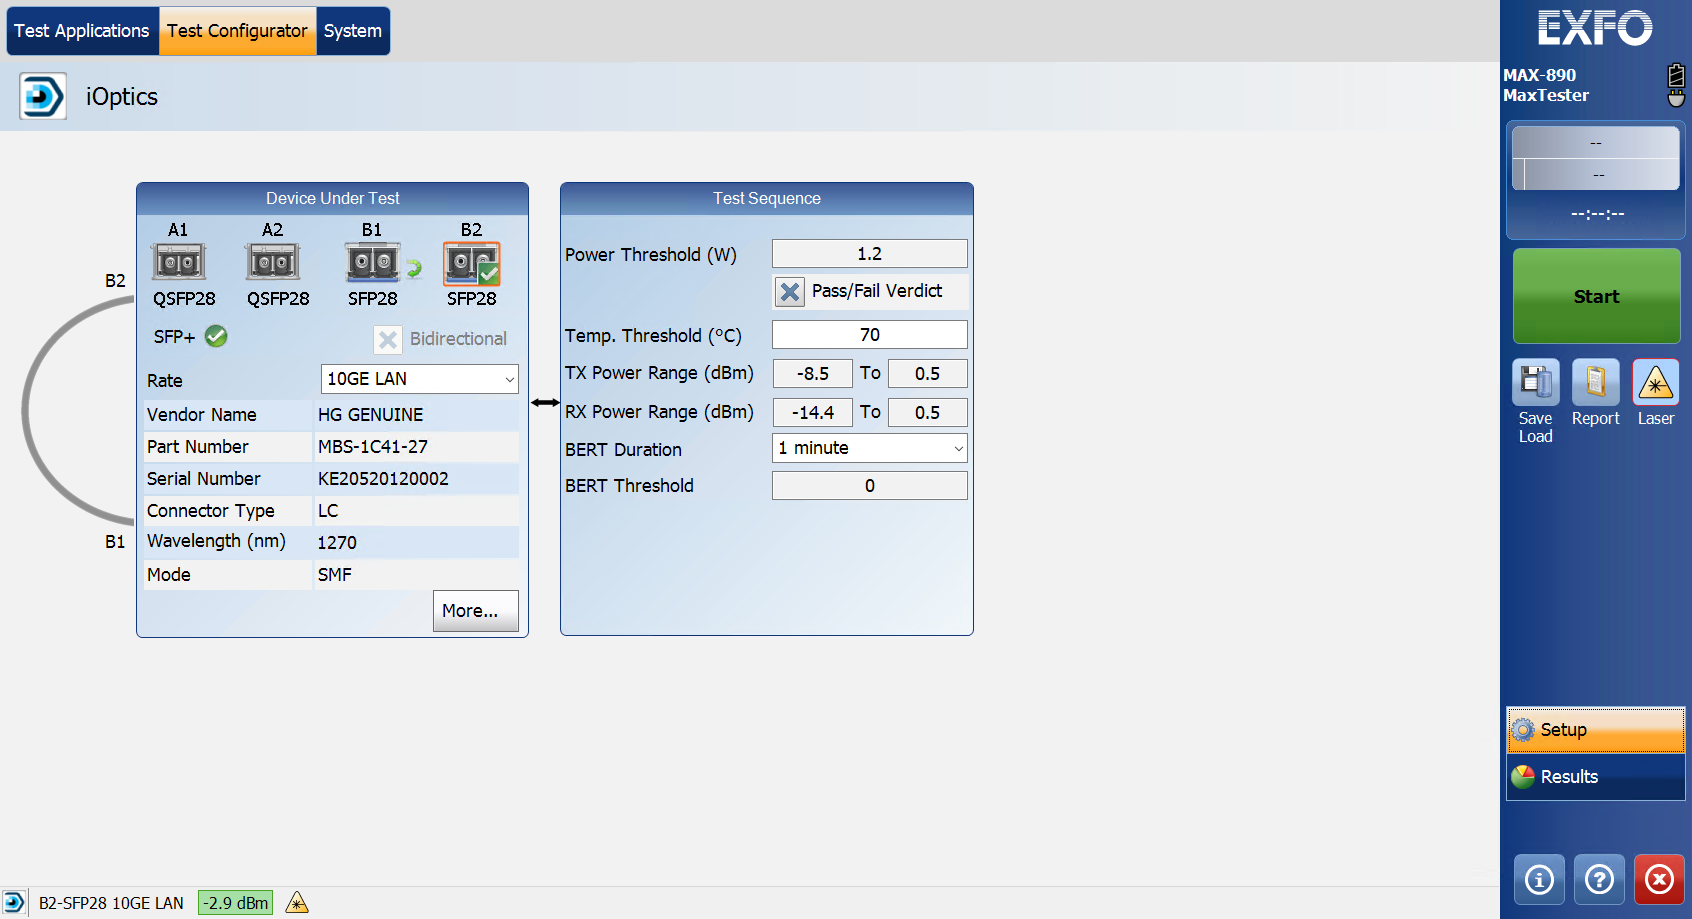This screenshot has height=919, width=1692.
Task: Click the Temp. Threshold field showing 70
Action: [870, 335]
